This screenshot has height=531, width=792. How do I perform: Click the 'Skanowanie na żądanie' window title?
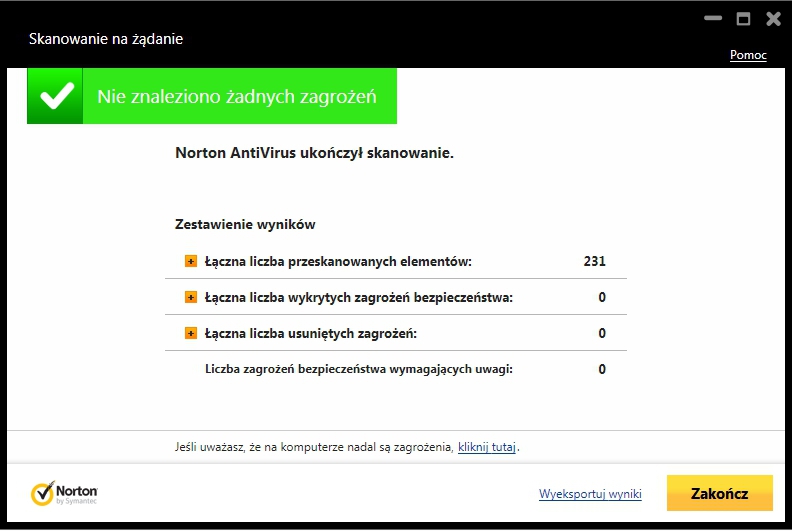(x=106, y=39)
